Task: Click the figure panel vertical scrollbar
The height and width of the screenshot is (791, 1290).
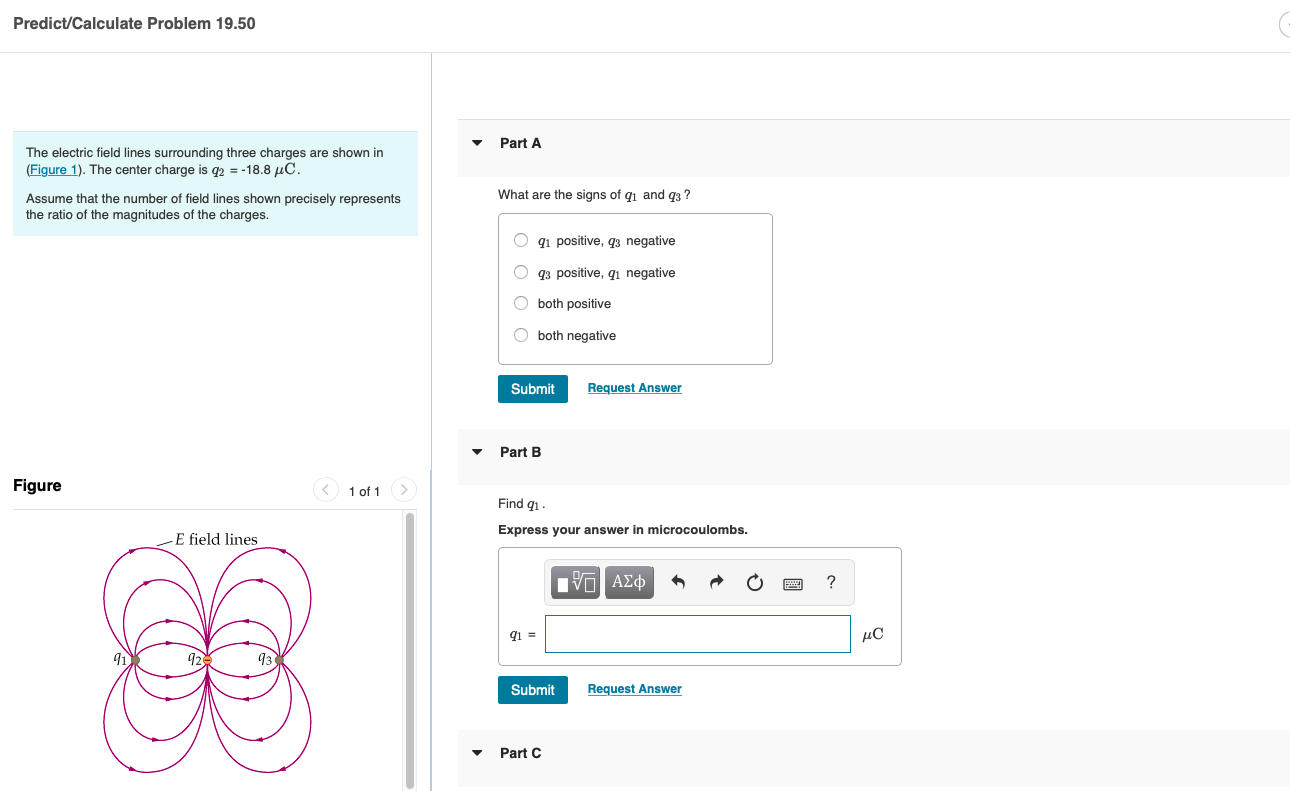Action: coord(408,650)
